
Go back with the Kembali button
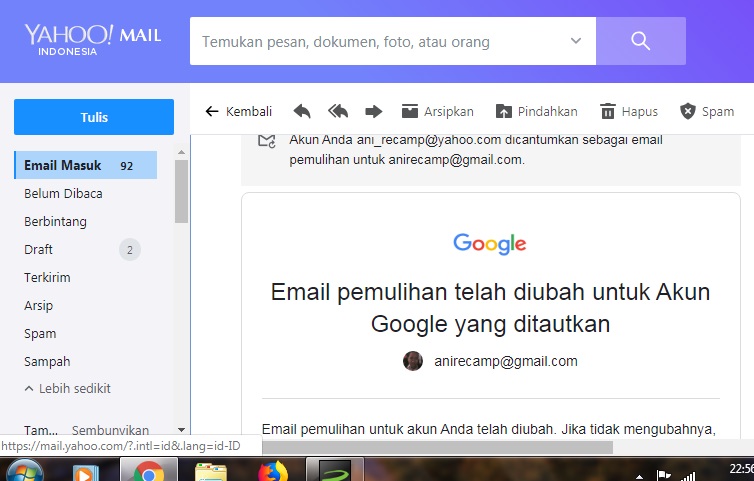click(239, 112)
